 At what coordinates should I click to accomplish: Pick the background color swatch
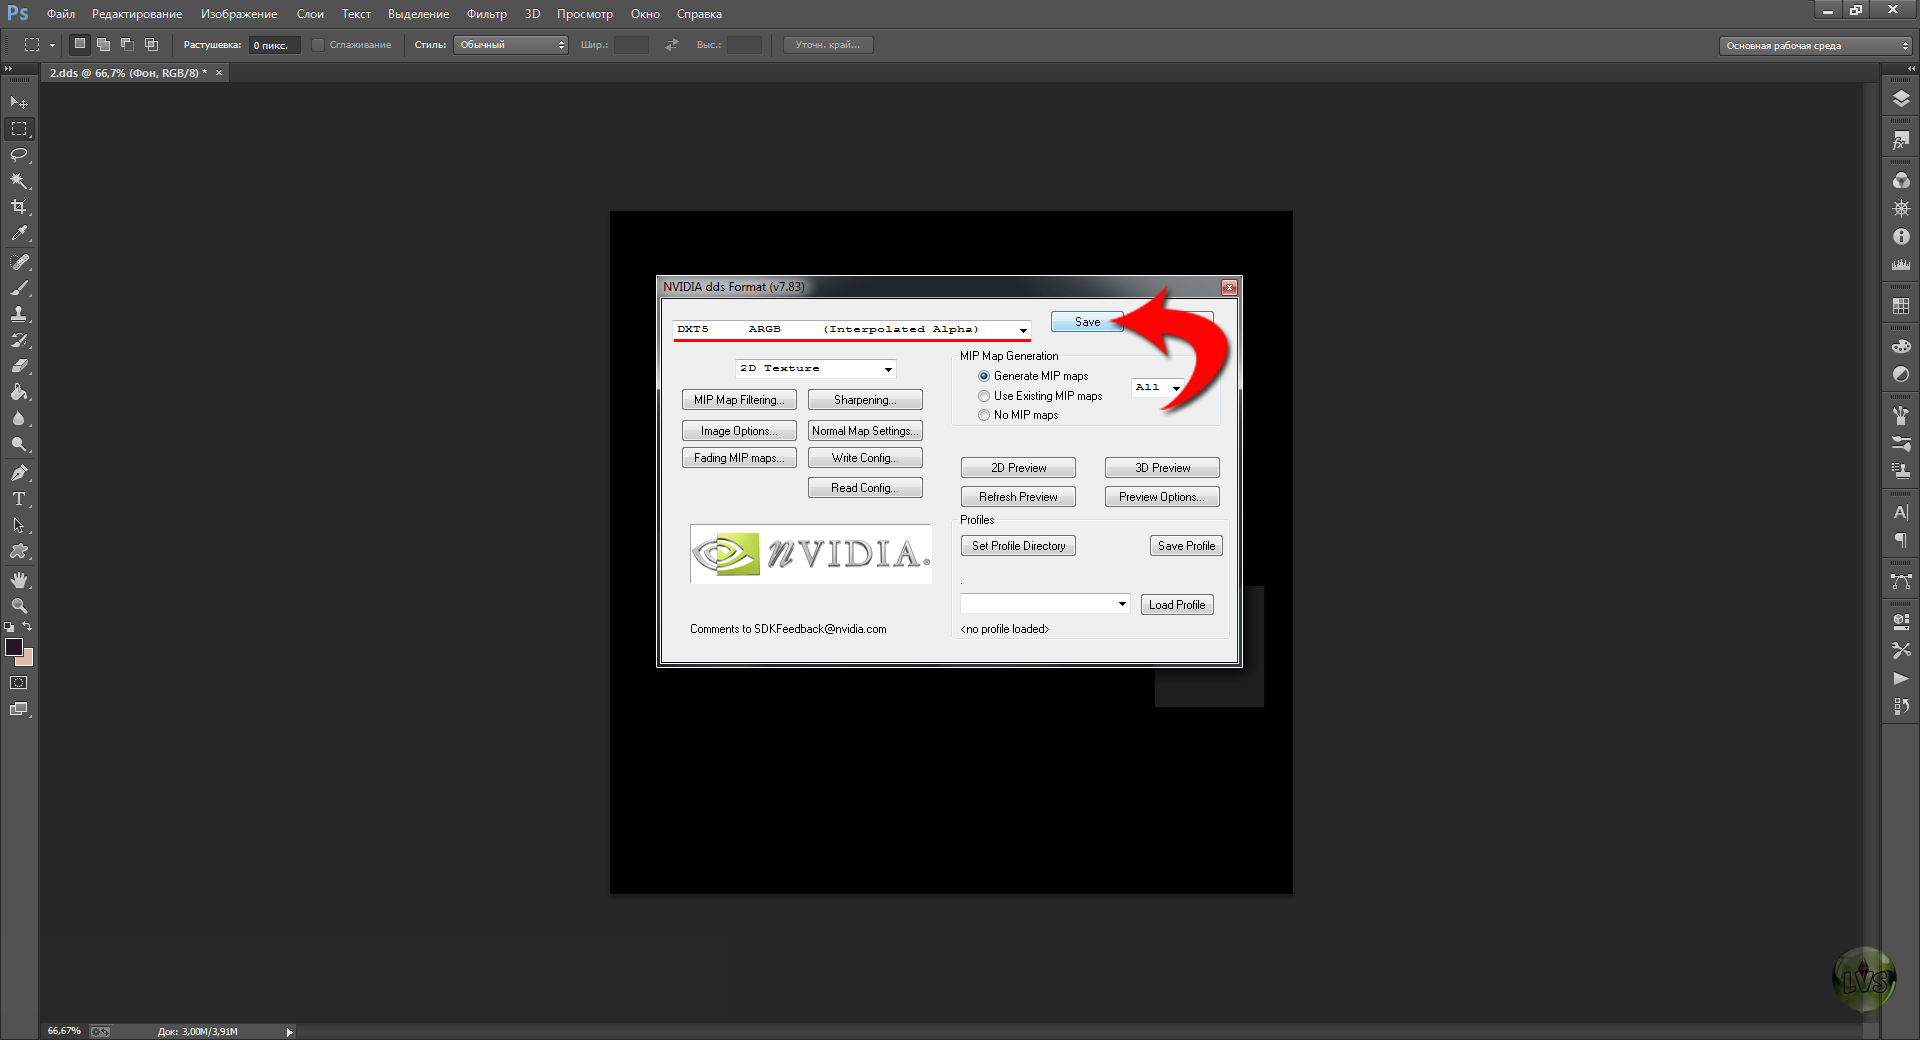click(28, 659)
